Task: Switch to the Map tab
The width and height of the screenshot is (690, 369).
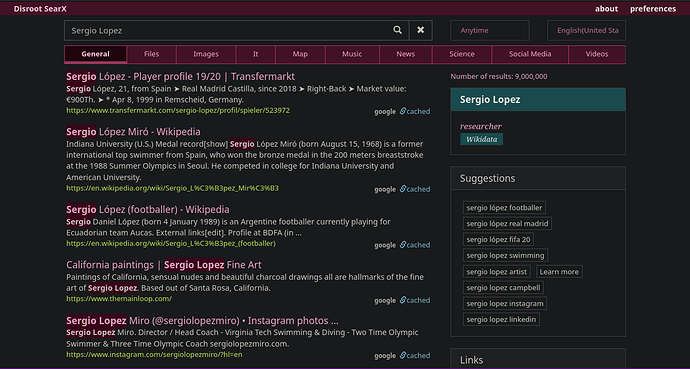Action: click(x=300, y=54)
